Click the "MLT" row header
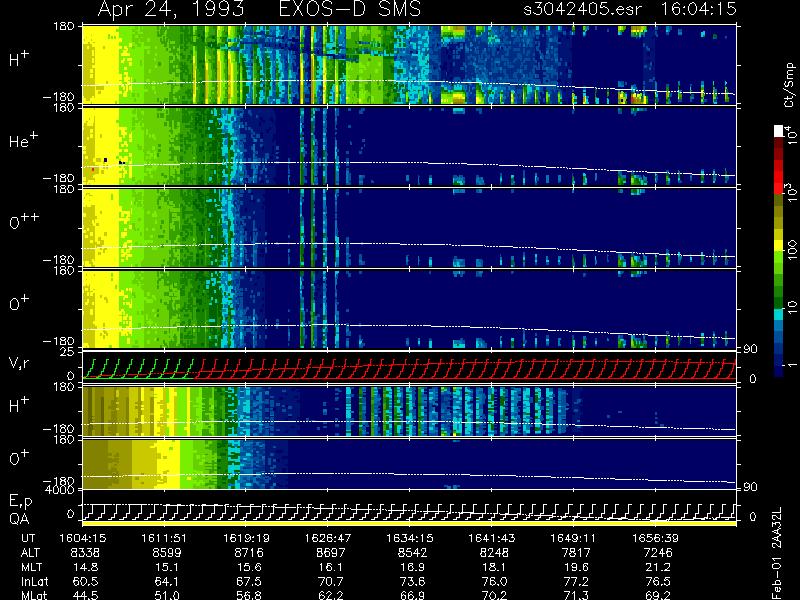The height and width of the screenshot is (600, 800). pyautogui.click(x=31, y=567)
